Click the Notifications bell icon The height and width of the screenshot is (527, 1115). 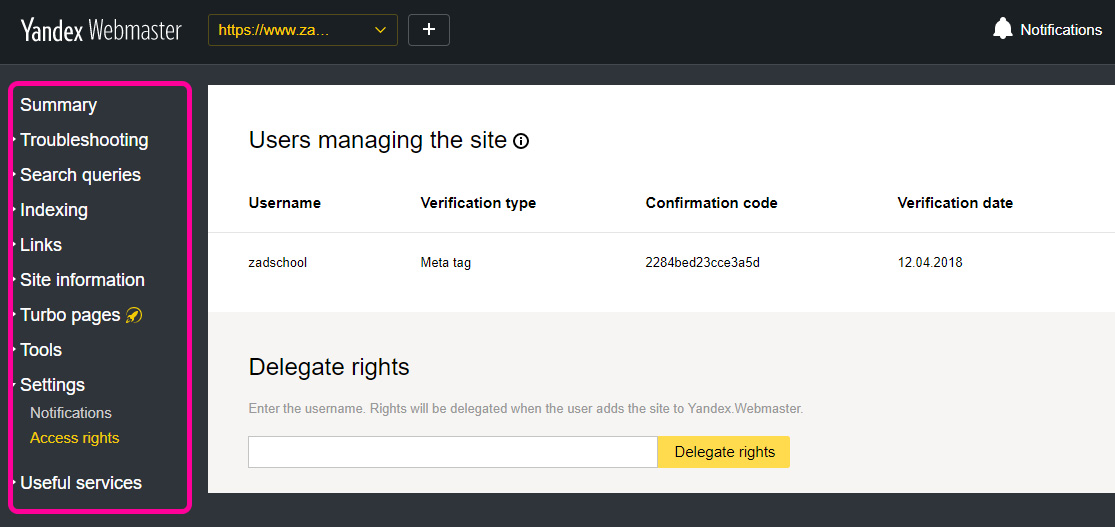click(x=1003, y=29)
